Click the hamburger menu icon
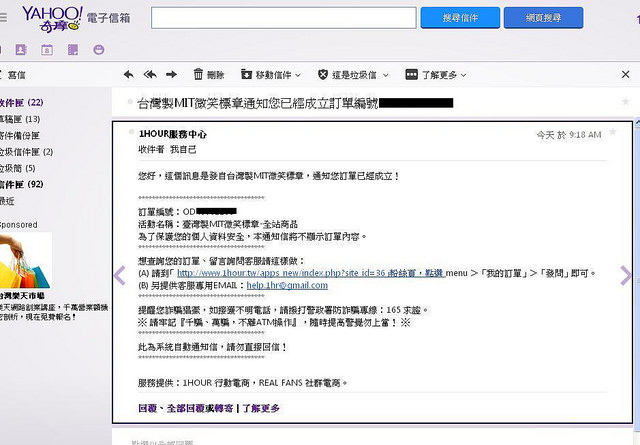The height and width of the screenshot is (445, 640). point(3,18)
